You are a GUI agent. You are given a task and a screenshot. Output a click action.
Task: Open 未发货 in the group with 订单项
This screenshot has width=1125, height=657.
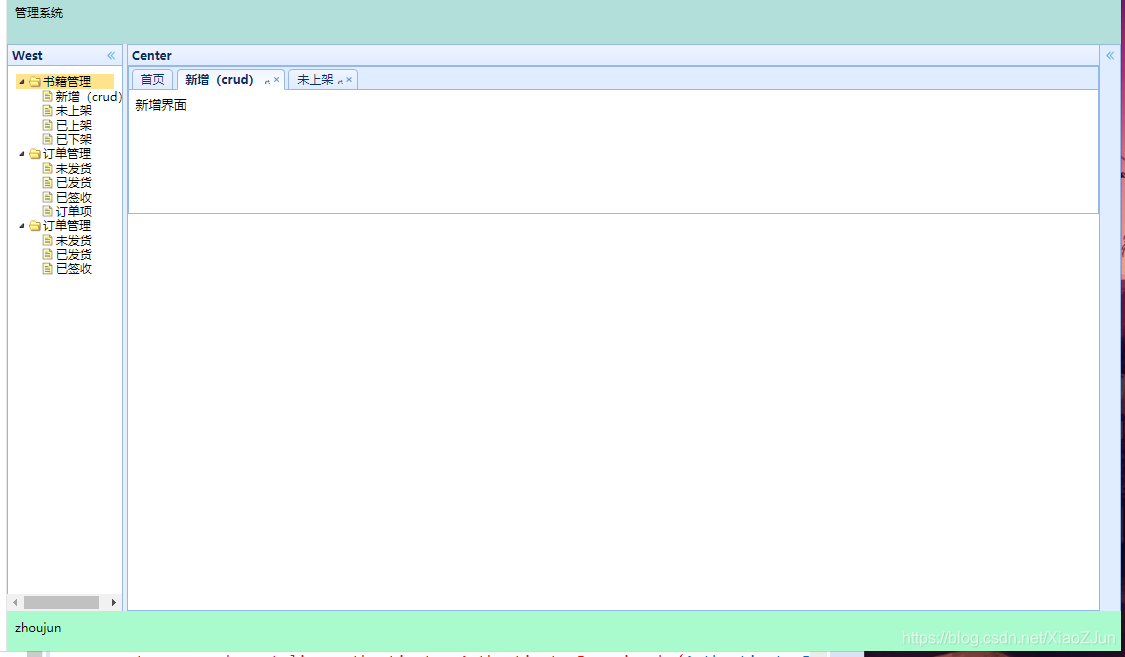(74, 168)
